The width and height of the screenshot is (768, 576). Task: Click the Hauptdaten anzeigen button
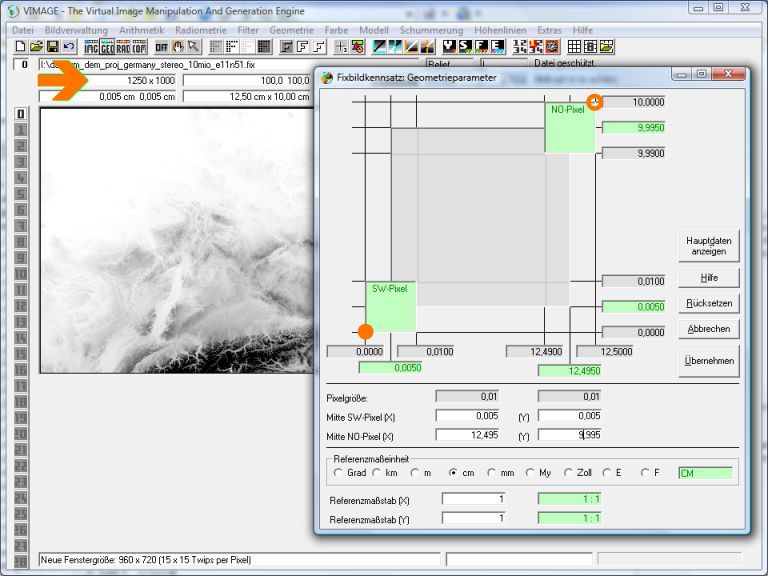point(709,246)
